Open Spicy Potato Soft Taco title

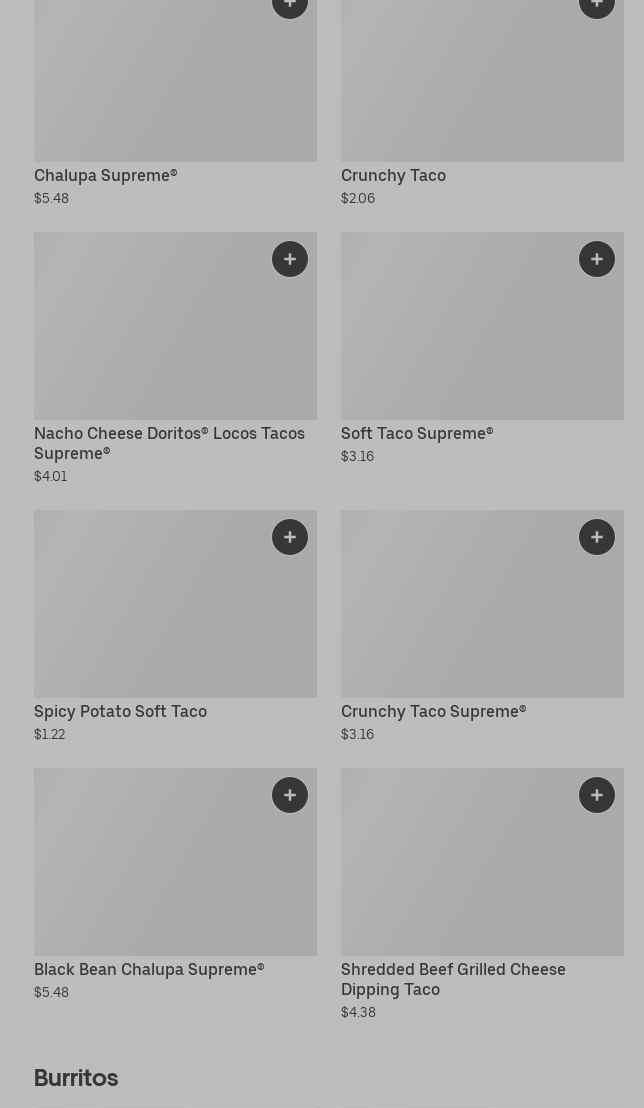(x=120, y=711)
